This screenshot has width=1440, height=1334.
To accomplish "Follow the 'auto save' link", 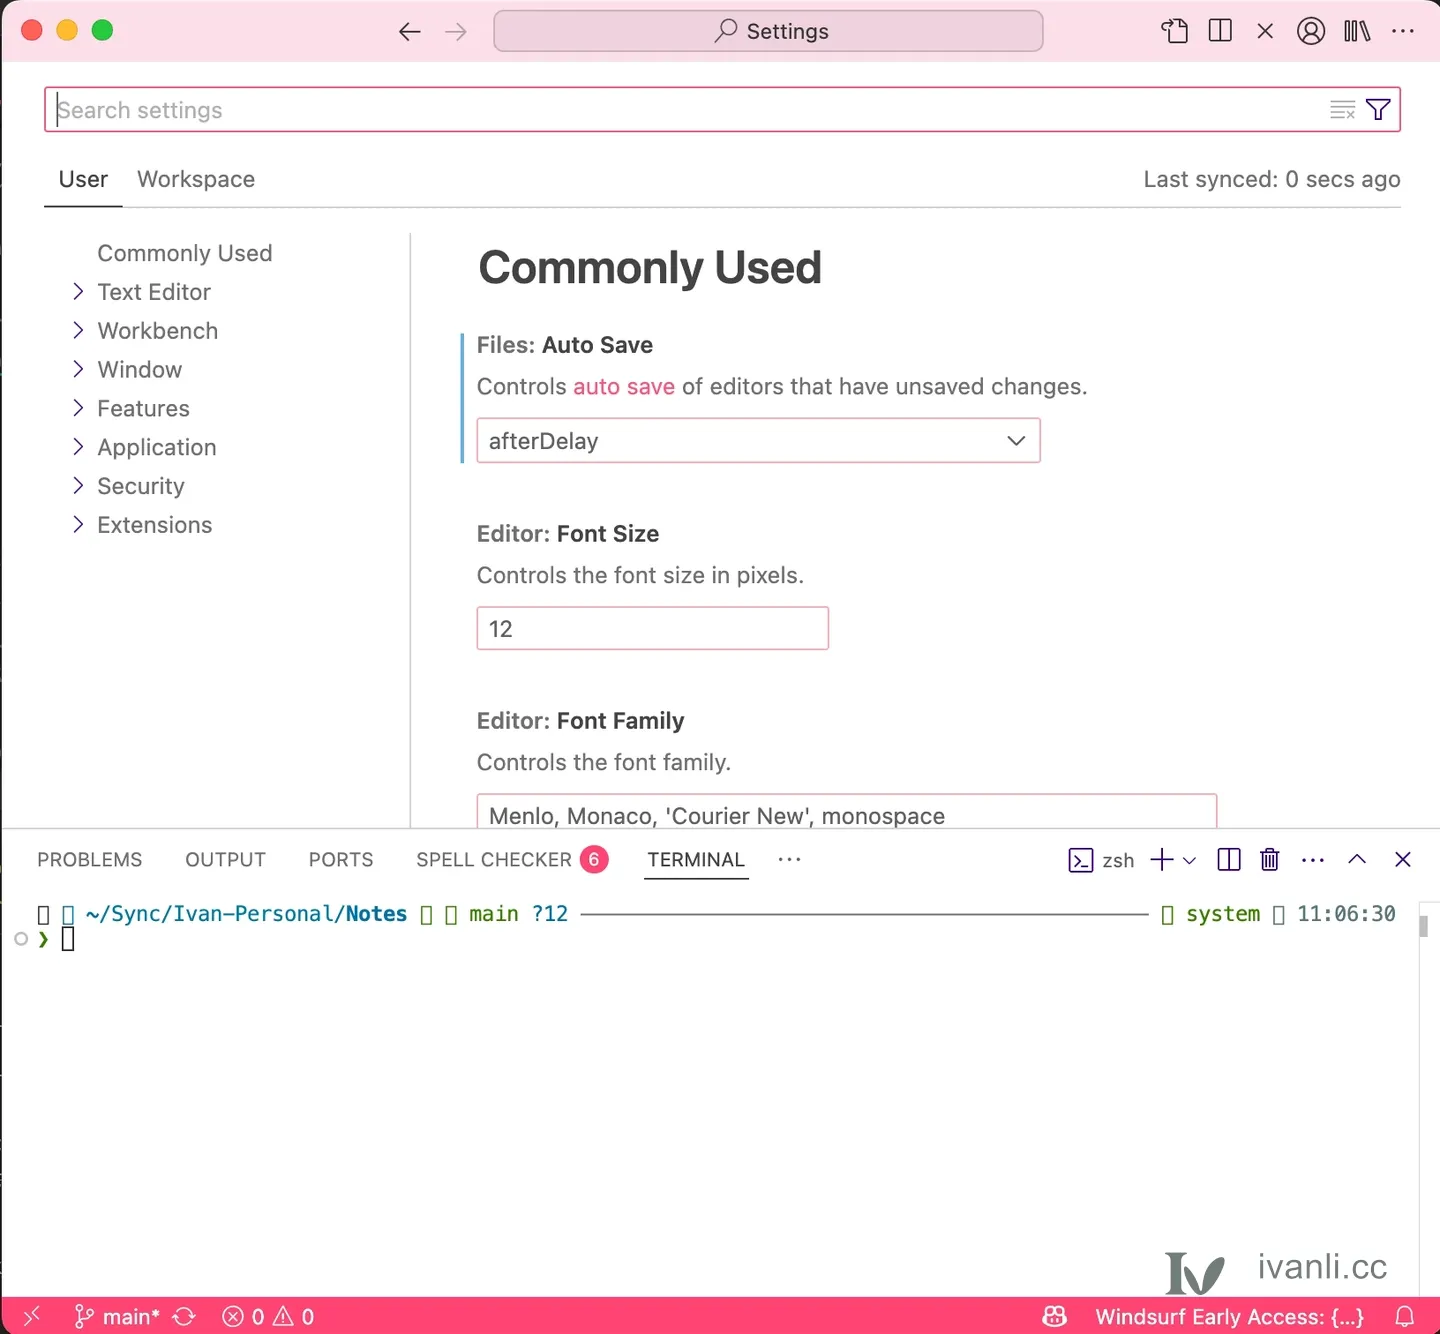I will 624,387.
